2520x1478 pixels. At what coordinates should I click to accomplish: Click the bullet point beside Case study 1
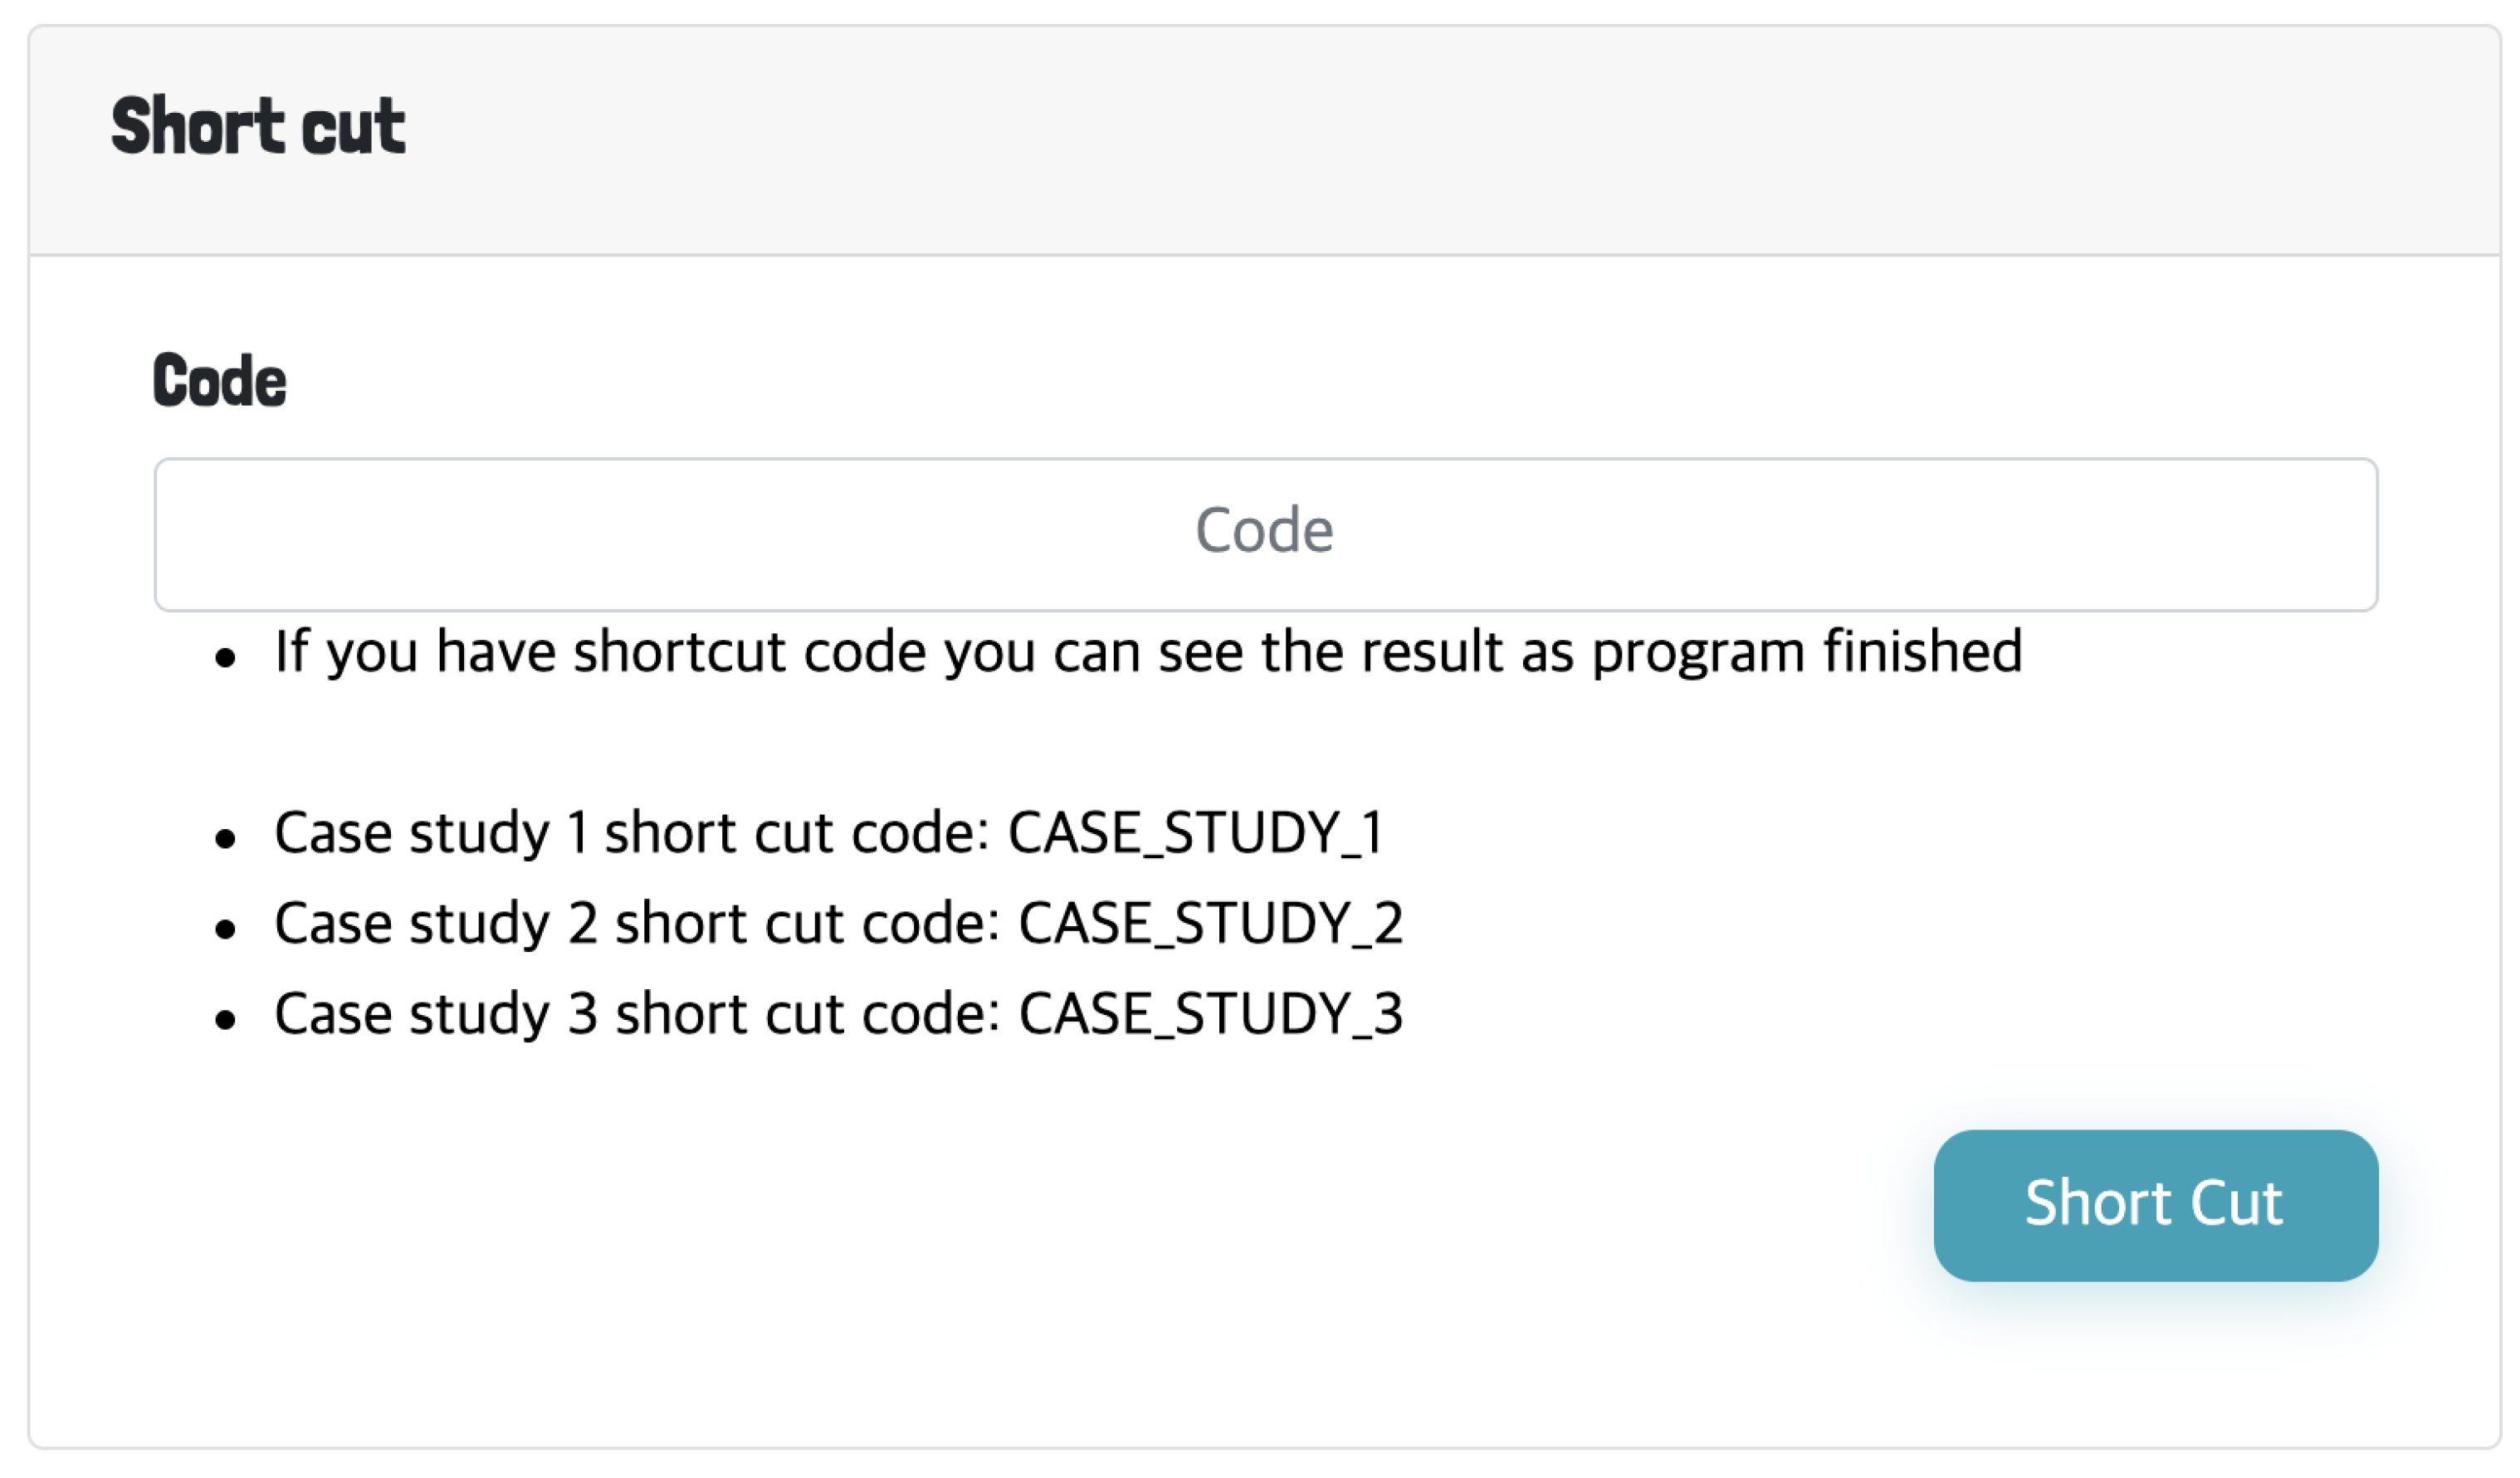(225, 838)
